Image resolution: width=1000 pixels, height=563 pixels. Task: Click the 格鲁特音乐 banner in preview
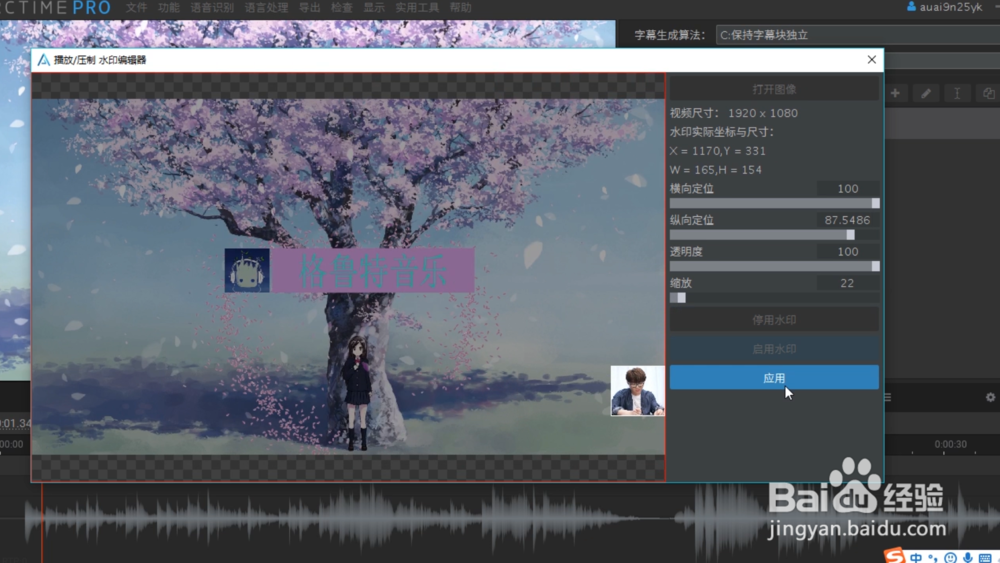tap(372, 271)
